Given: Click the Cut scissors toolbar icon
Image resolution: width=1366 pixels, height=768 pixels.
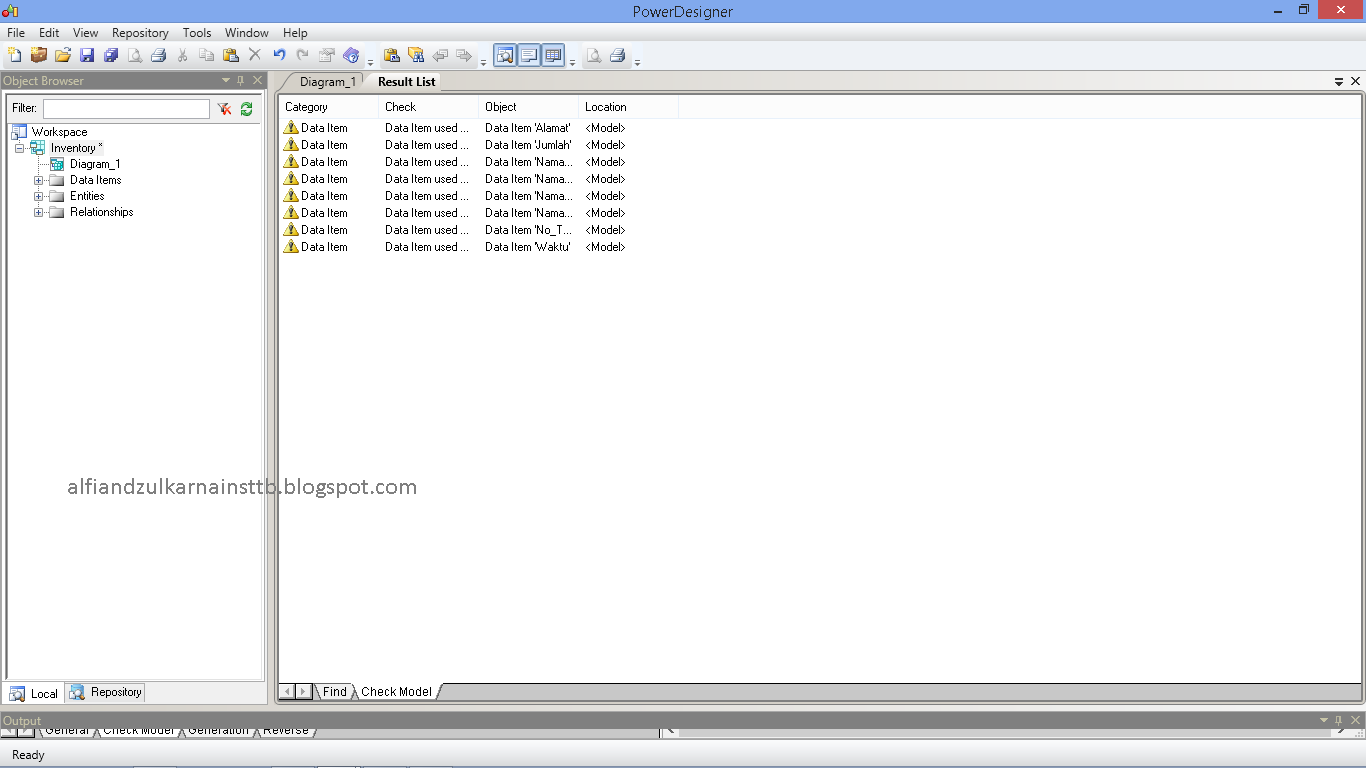Looking at the screenshot, I should (x=183, y=55).
